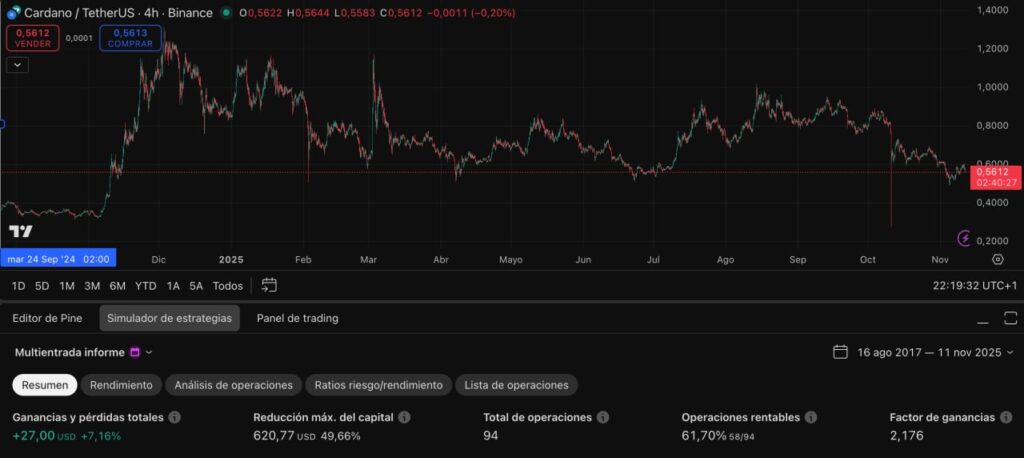The width and height of the screenshot is (1024, 458).
Task: Select the 5D time range
Action: (x=42, y=286)
